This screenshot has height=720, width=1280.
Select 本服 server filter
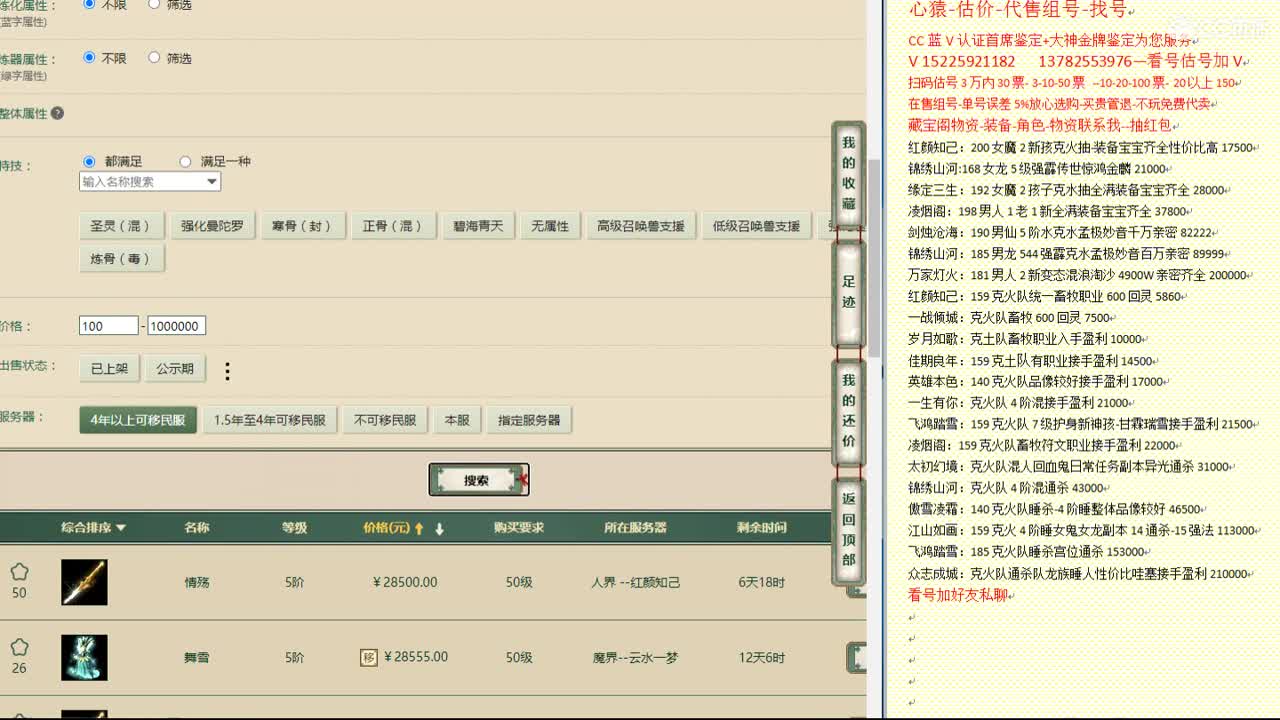coord(457,420)
